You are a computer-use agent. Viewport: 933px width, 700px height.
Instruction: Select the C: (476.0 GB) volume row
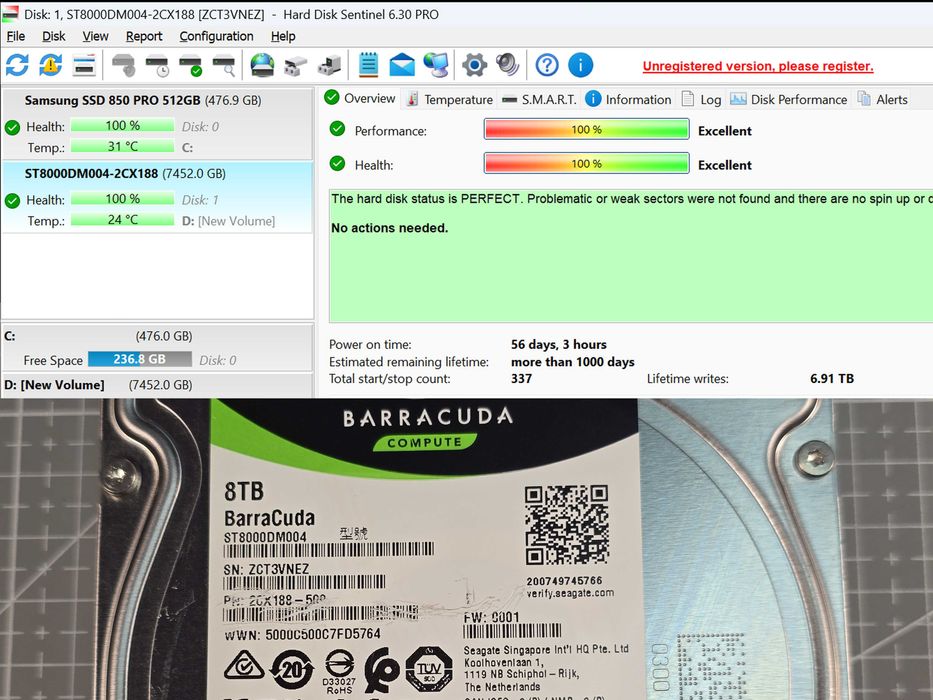tap(157, 347)
